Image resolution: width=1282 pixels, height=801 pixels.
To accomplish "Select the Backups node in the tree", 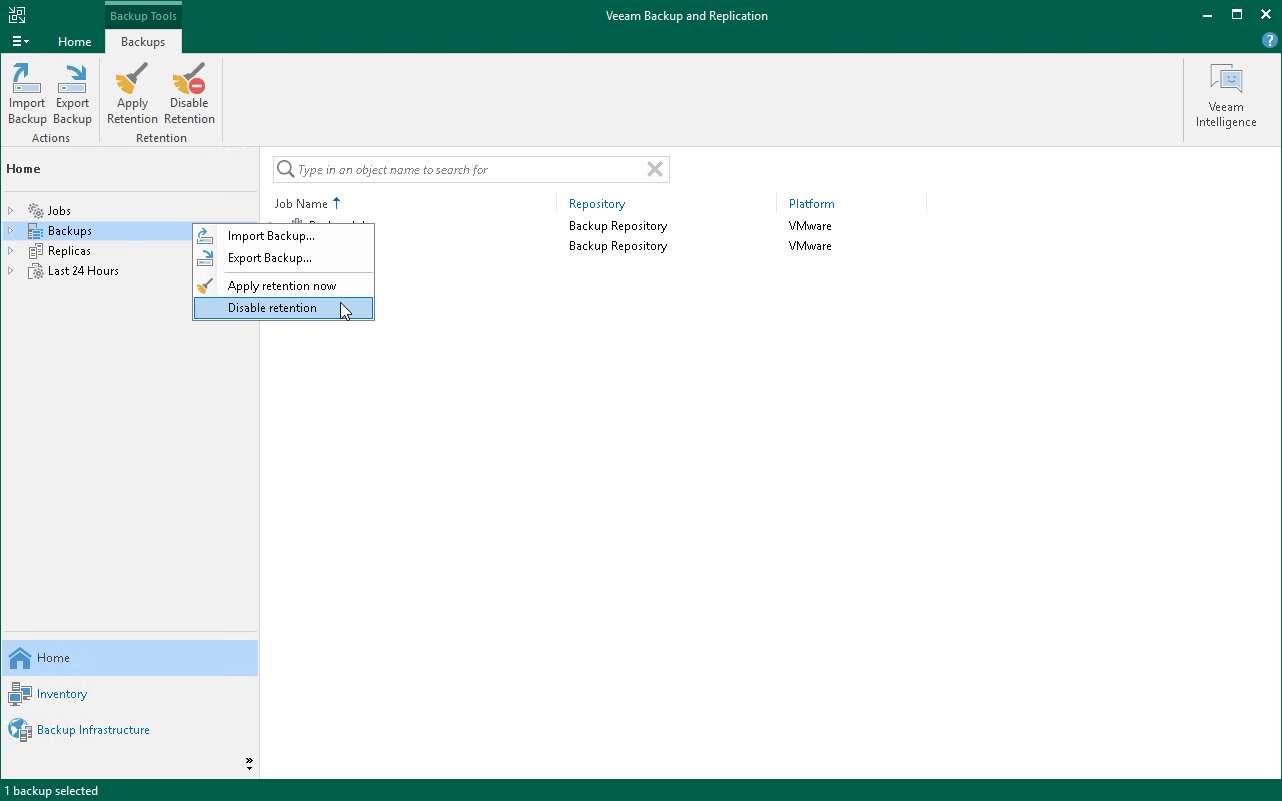I will tap(69, 231).
